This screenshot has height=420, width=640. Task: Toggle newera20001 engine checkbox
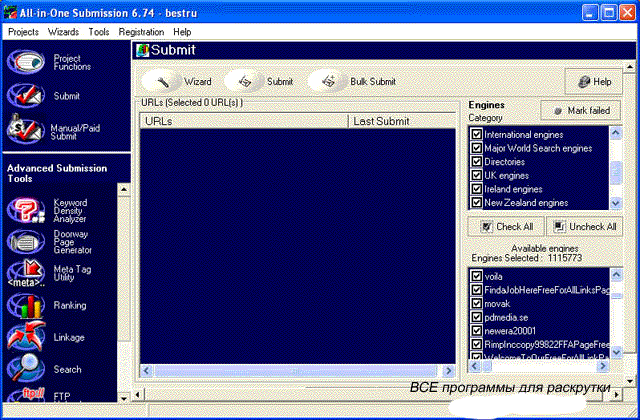click(x=476, y=331)
